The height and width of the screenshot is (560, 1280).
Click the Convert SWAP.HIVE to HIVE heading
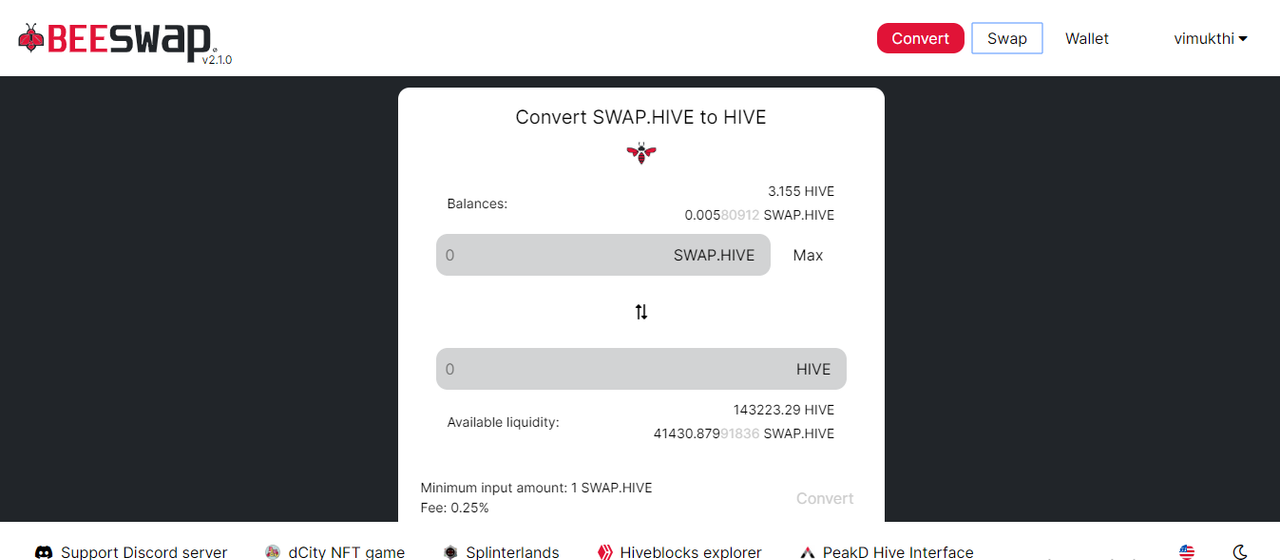(641, 117)
